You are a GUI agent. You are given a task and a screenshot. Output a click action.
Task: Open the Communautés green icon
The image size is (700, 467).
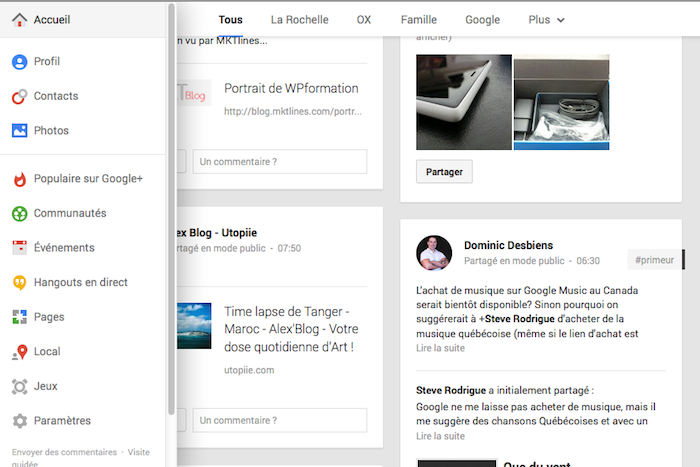pyautogui.click(x=19, y=213)
